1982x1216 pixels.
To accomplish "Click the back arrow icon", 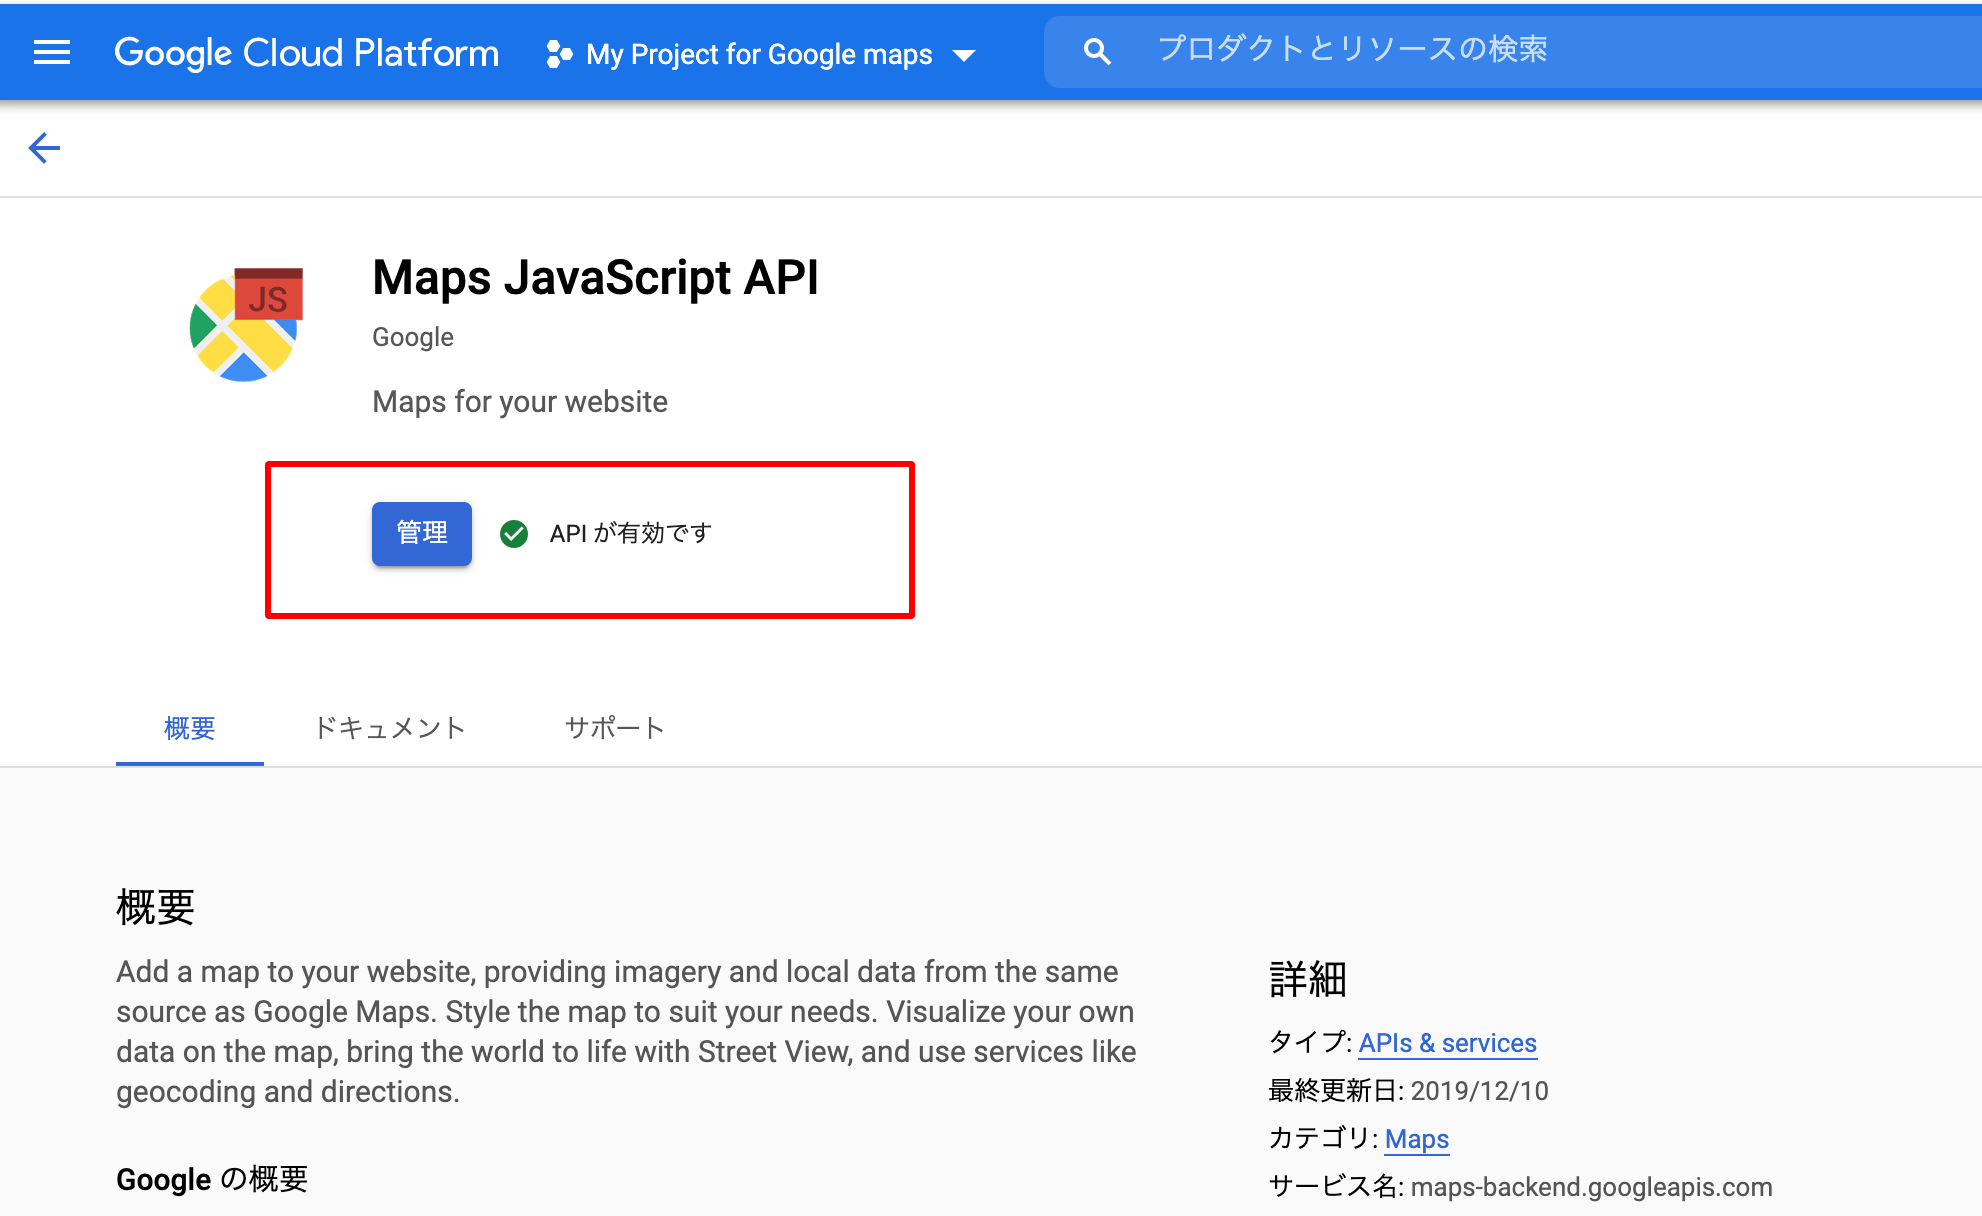I will [44, 148].
